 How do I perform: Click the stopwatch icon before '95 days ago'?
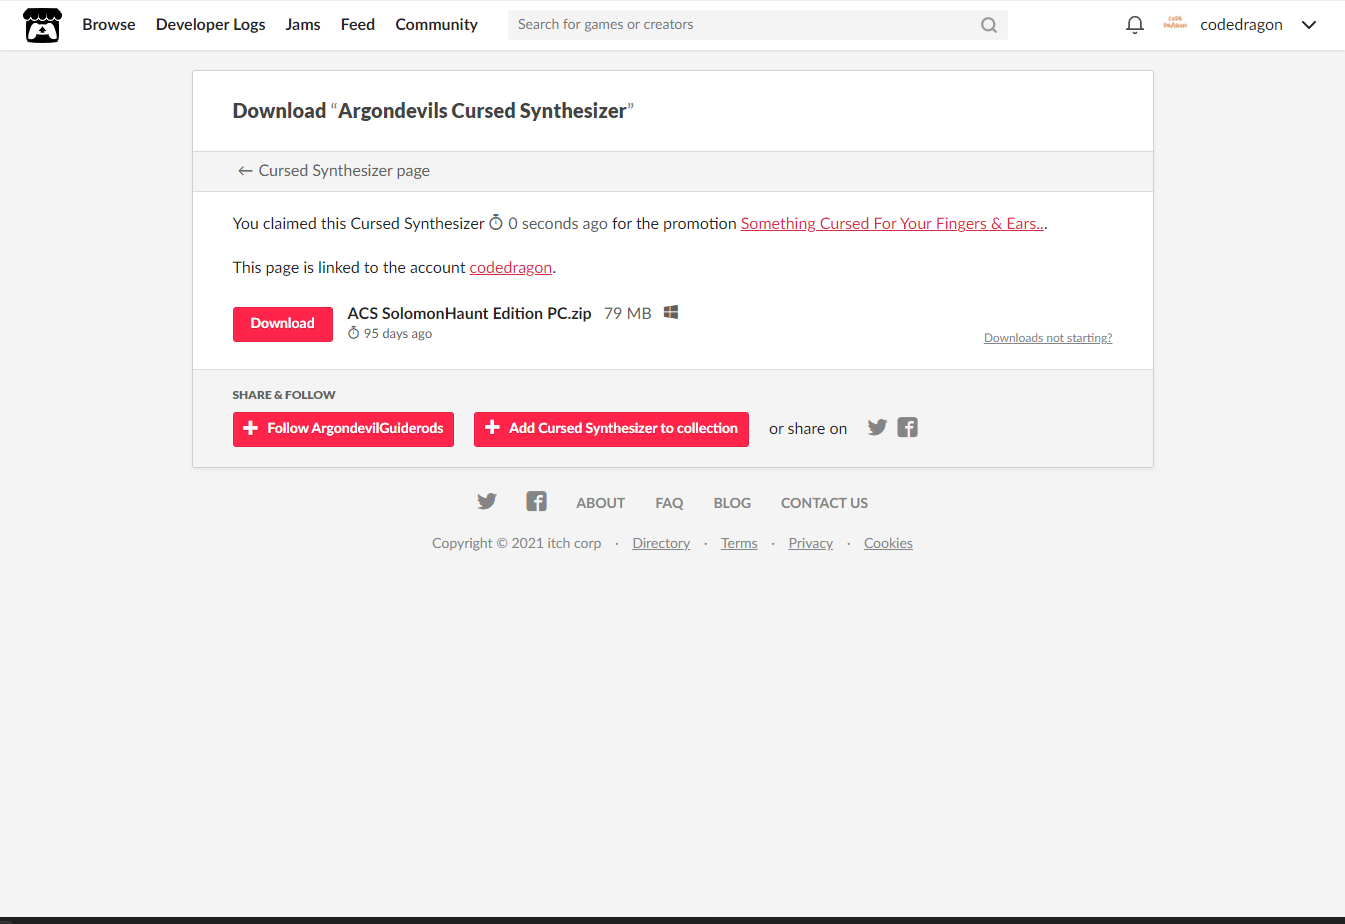[353, 333]
